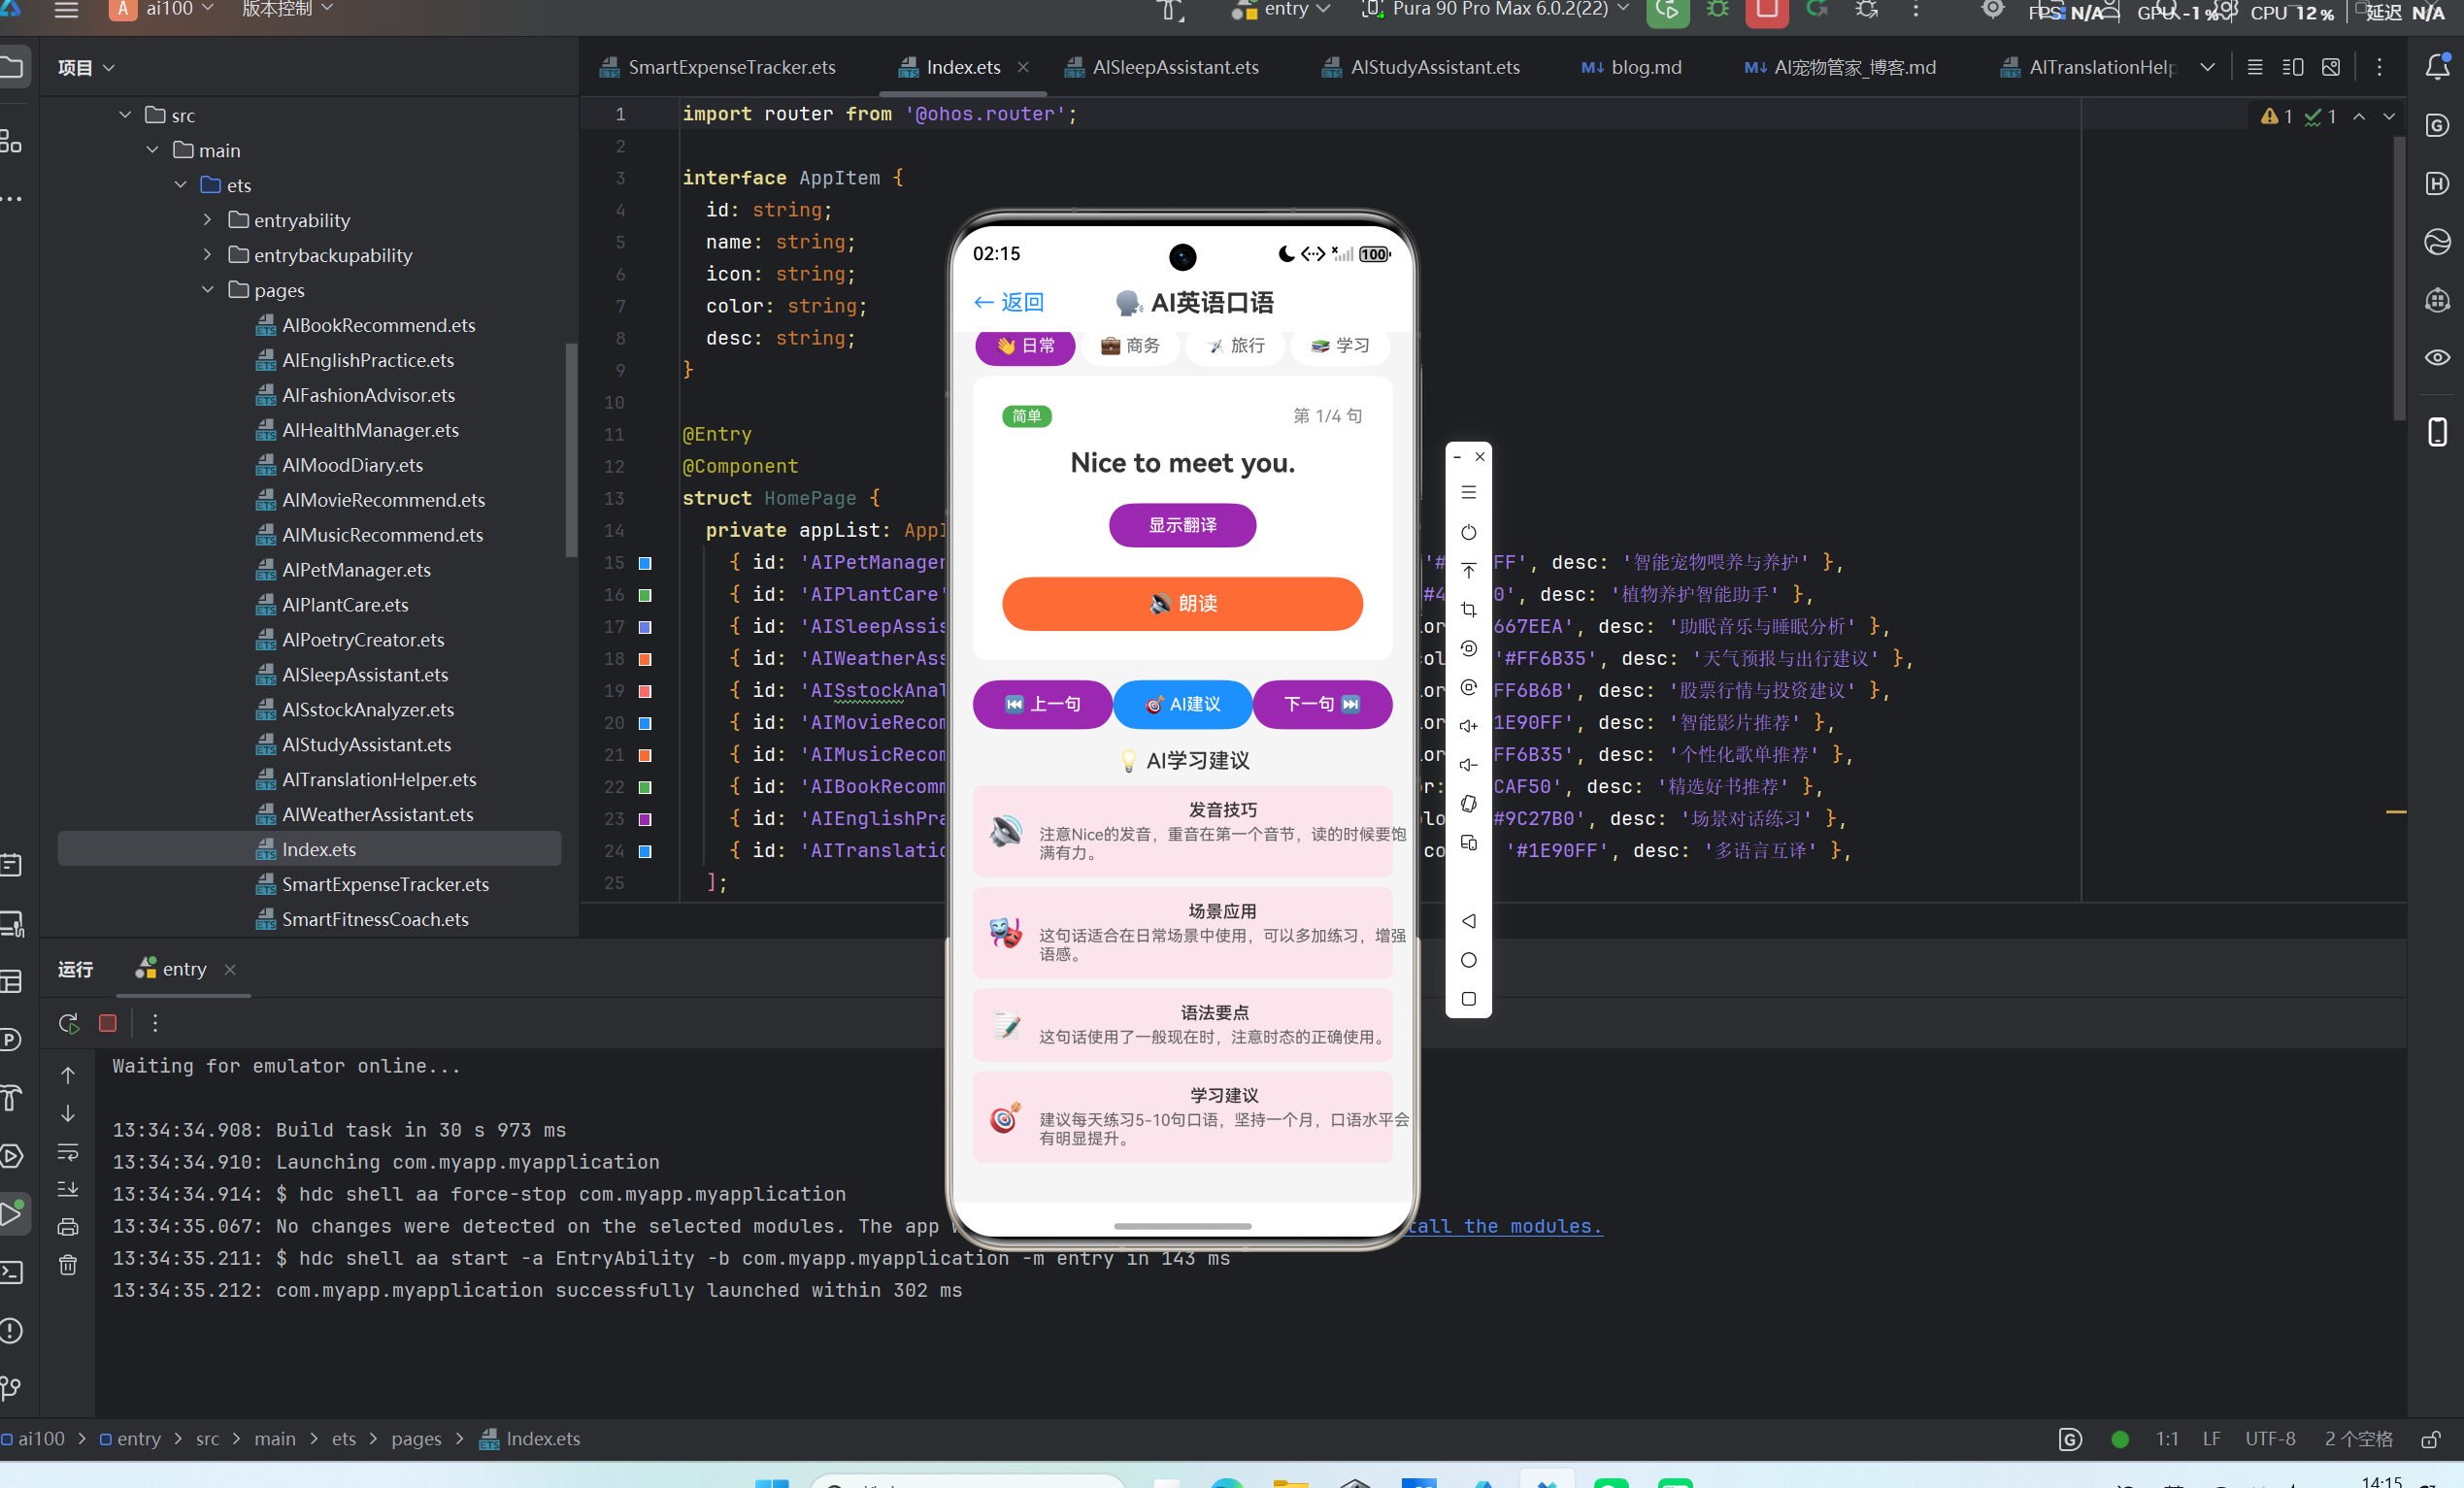Toggle editor and preview split view

(x=2293, y=67)
